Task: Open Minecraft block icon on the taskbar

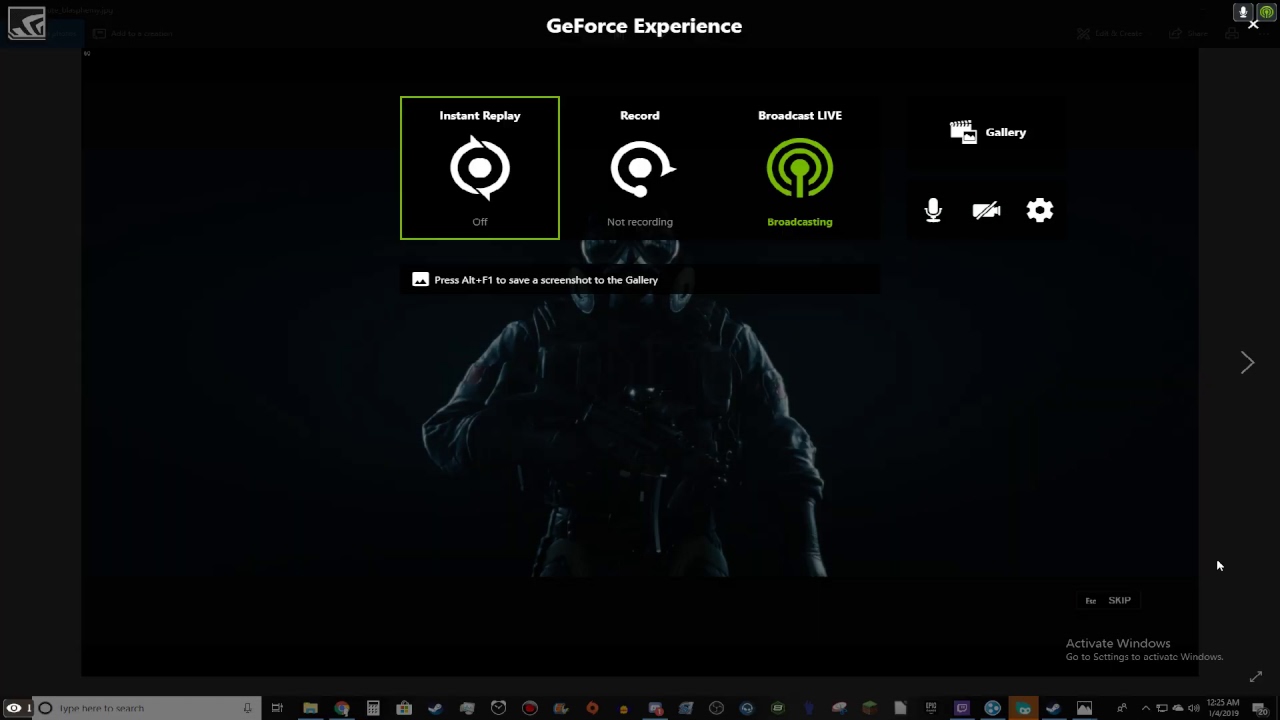Action: [870, 708]
